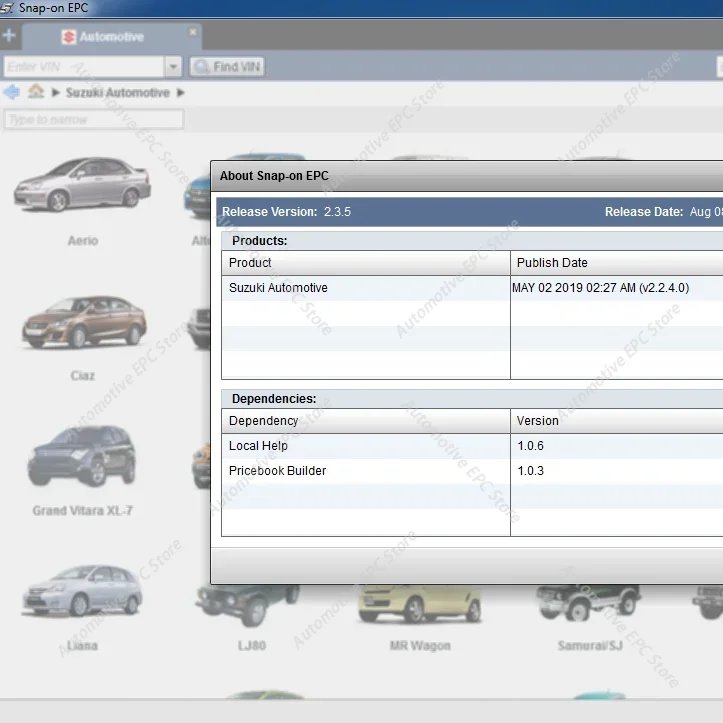This screenshot has width=723, height=723.
Task: Click the Aerio label
Action: click(83, 241)
